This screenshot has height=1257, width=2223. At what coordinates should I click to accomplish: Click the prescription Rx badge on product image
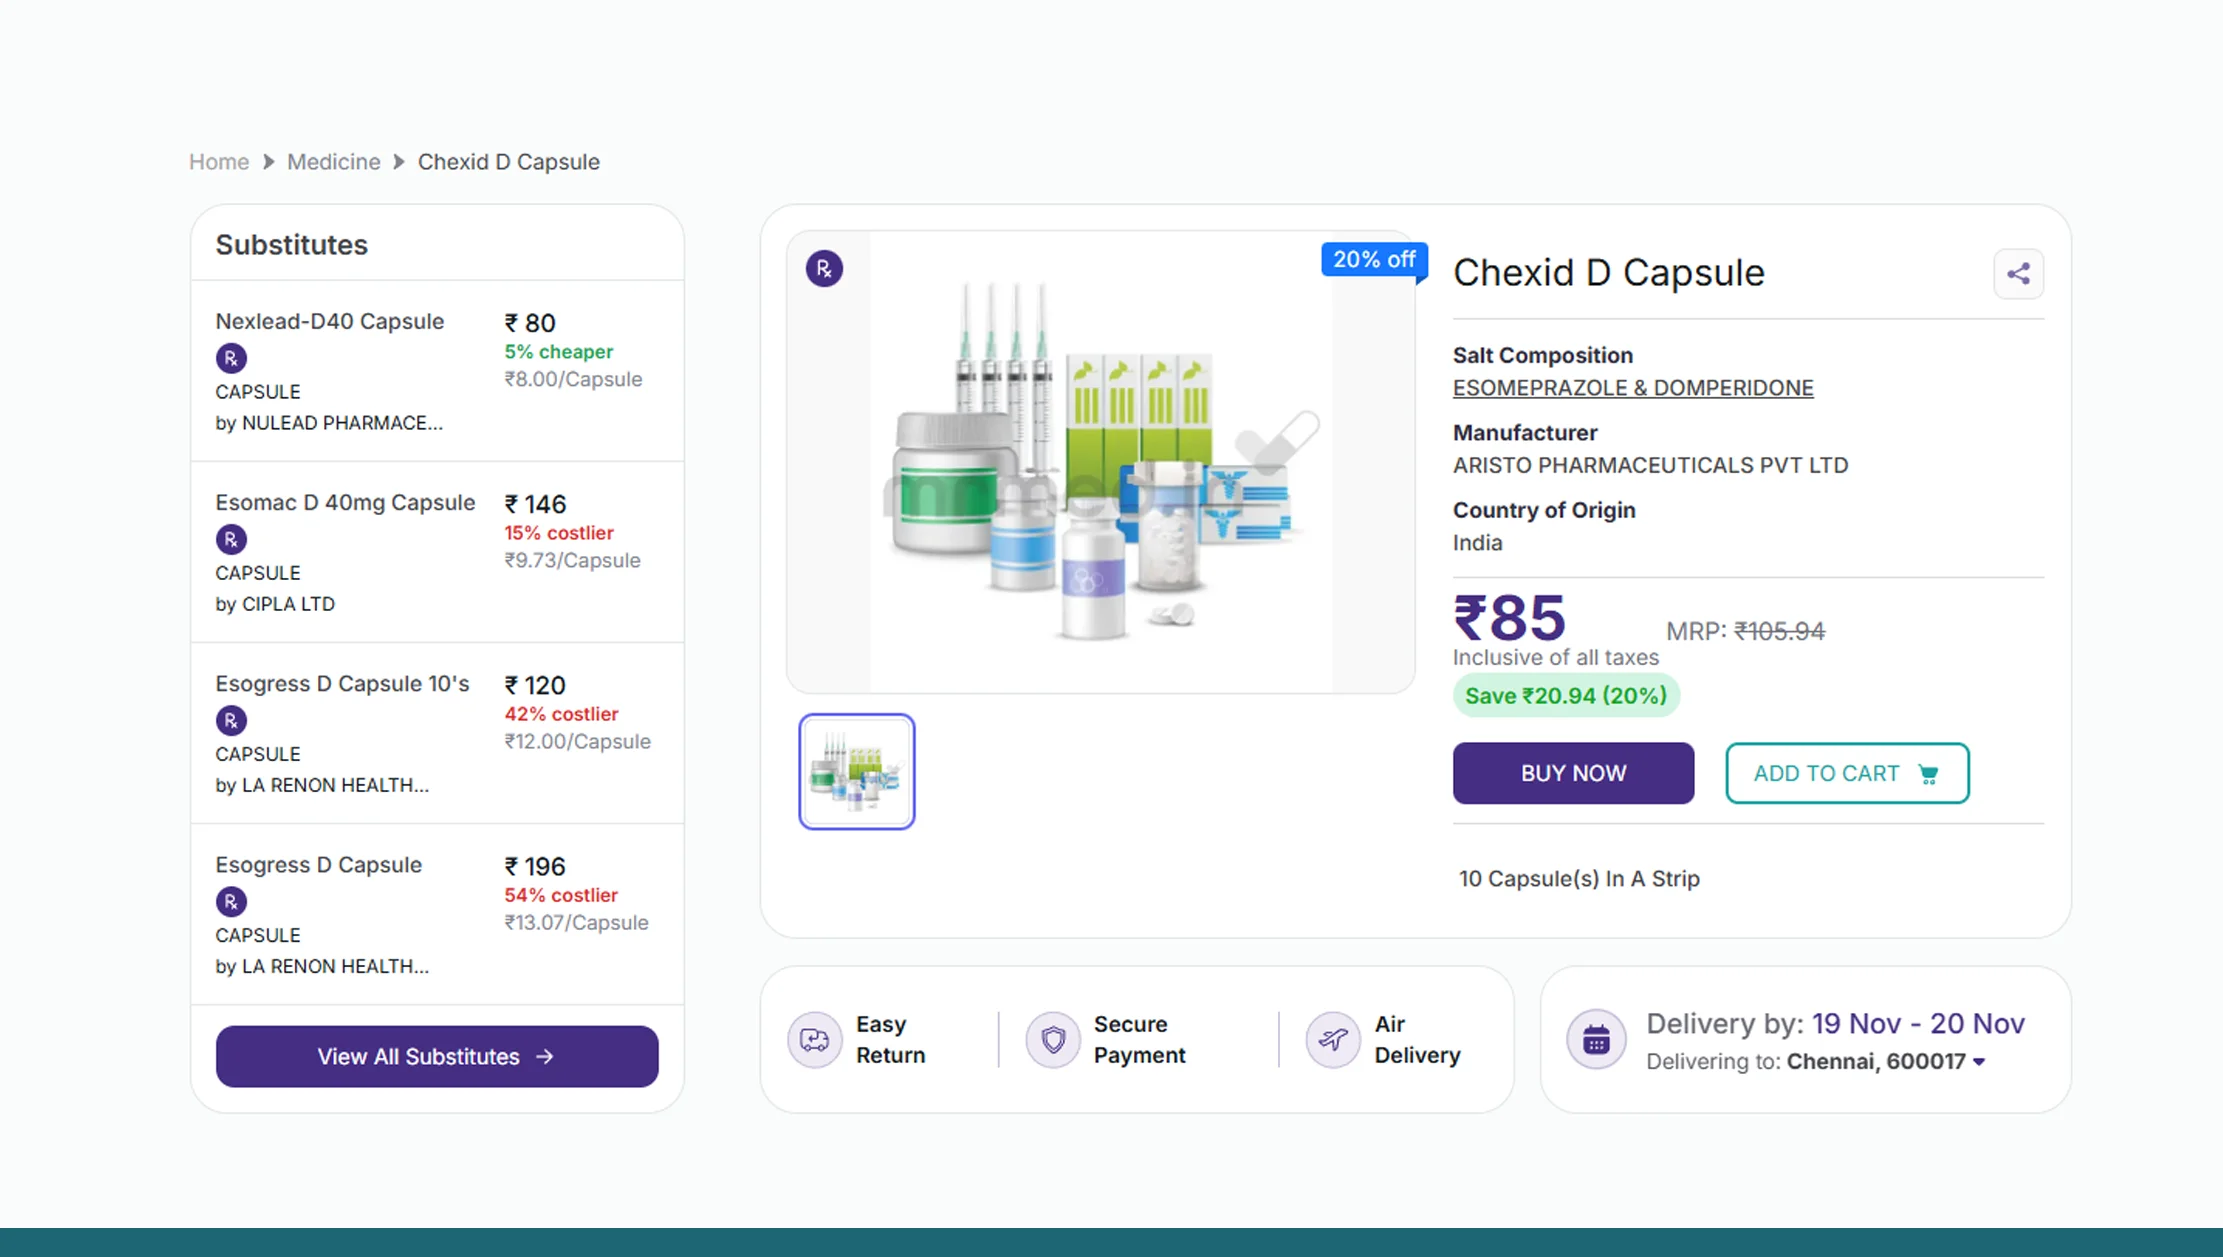[824, 269]
